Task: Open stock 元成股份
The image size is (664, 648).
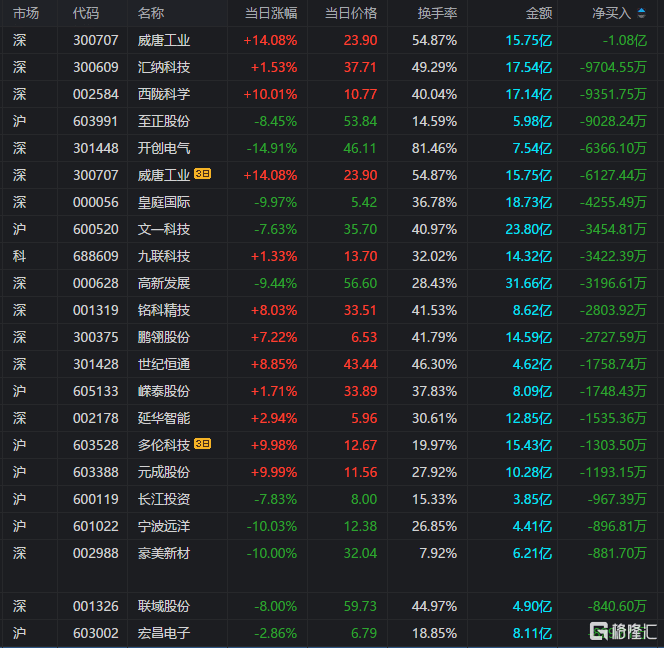Action: tap(164, 472)
